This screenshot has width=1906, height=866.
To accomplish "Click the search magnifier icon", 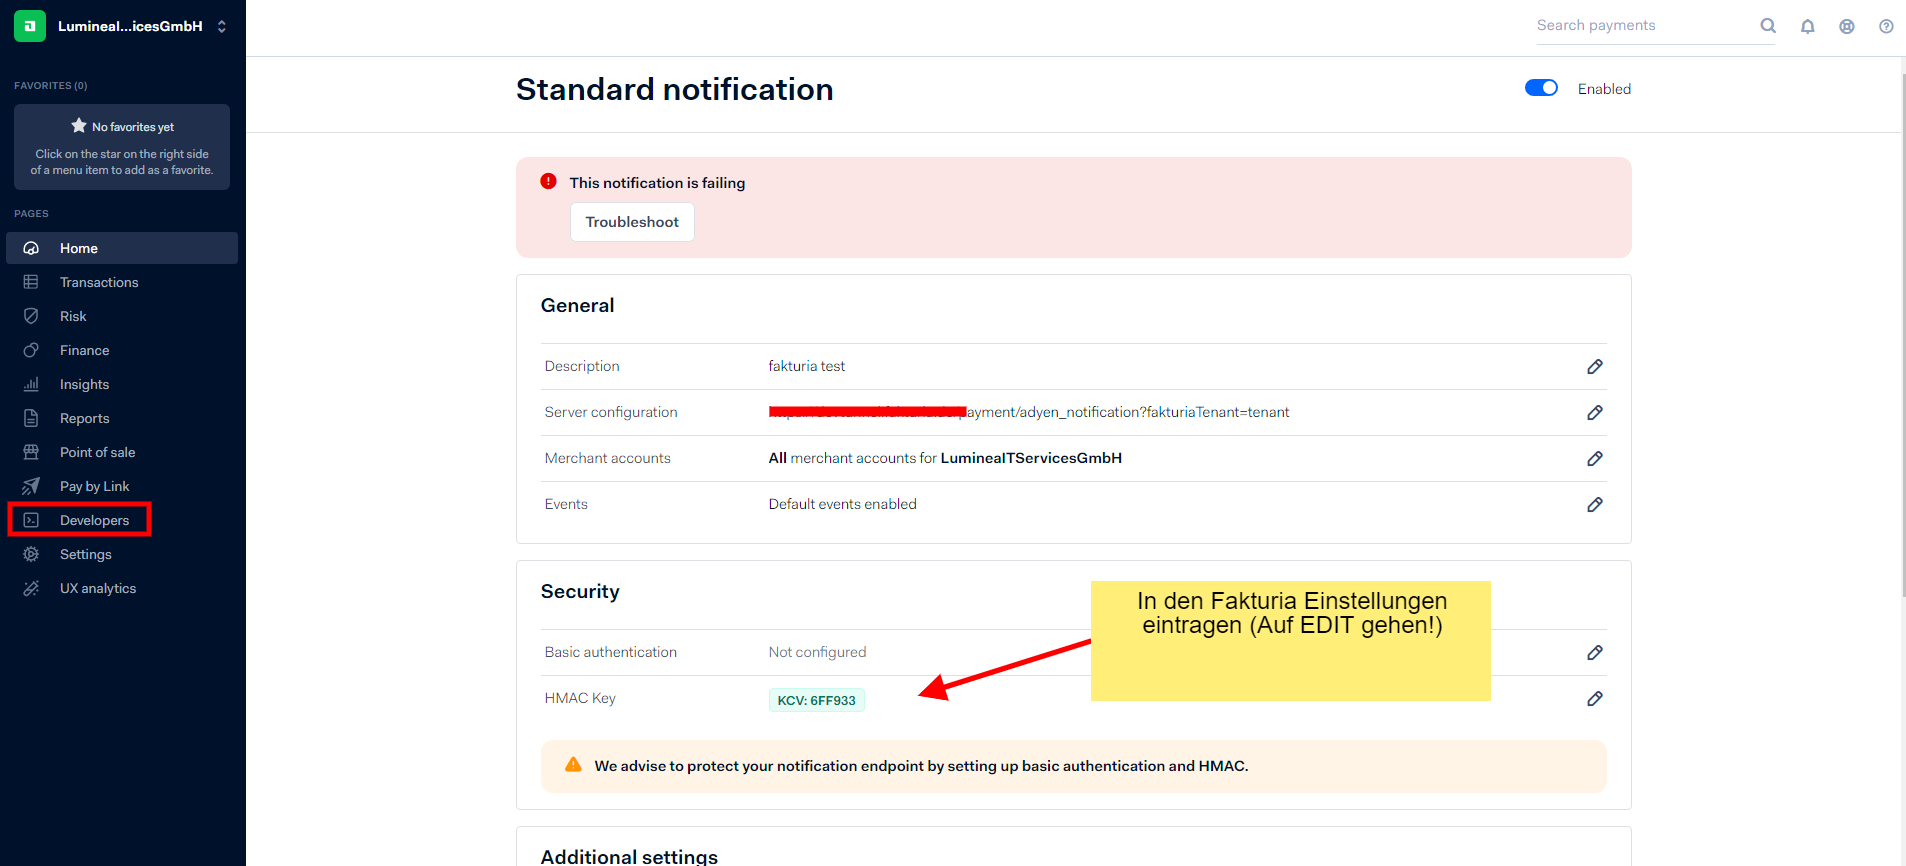I will pos(1767,26).
